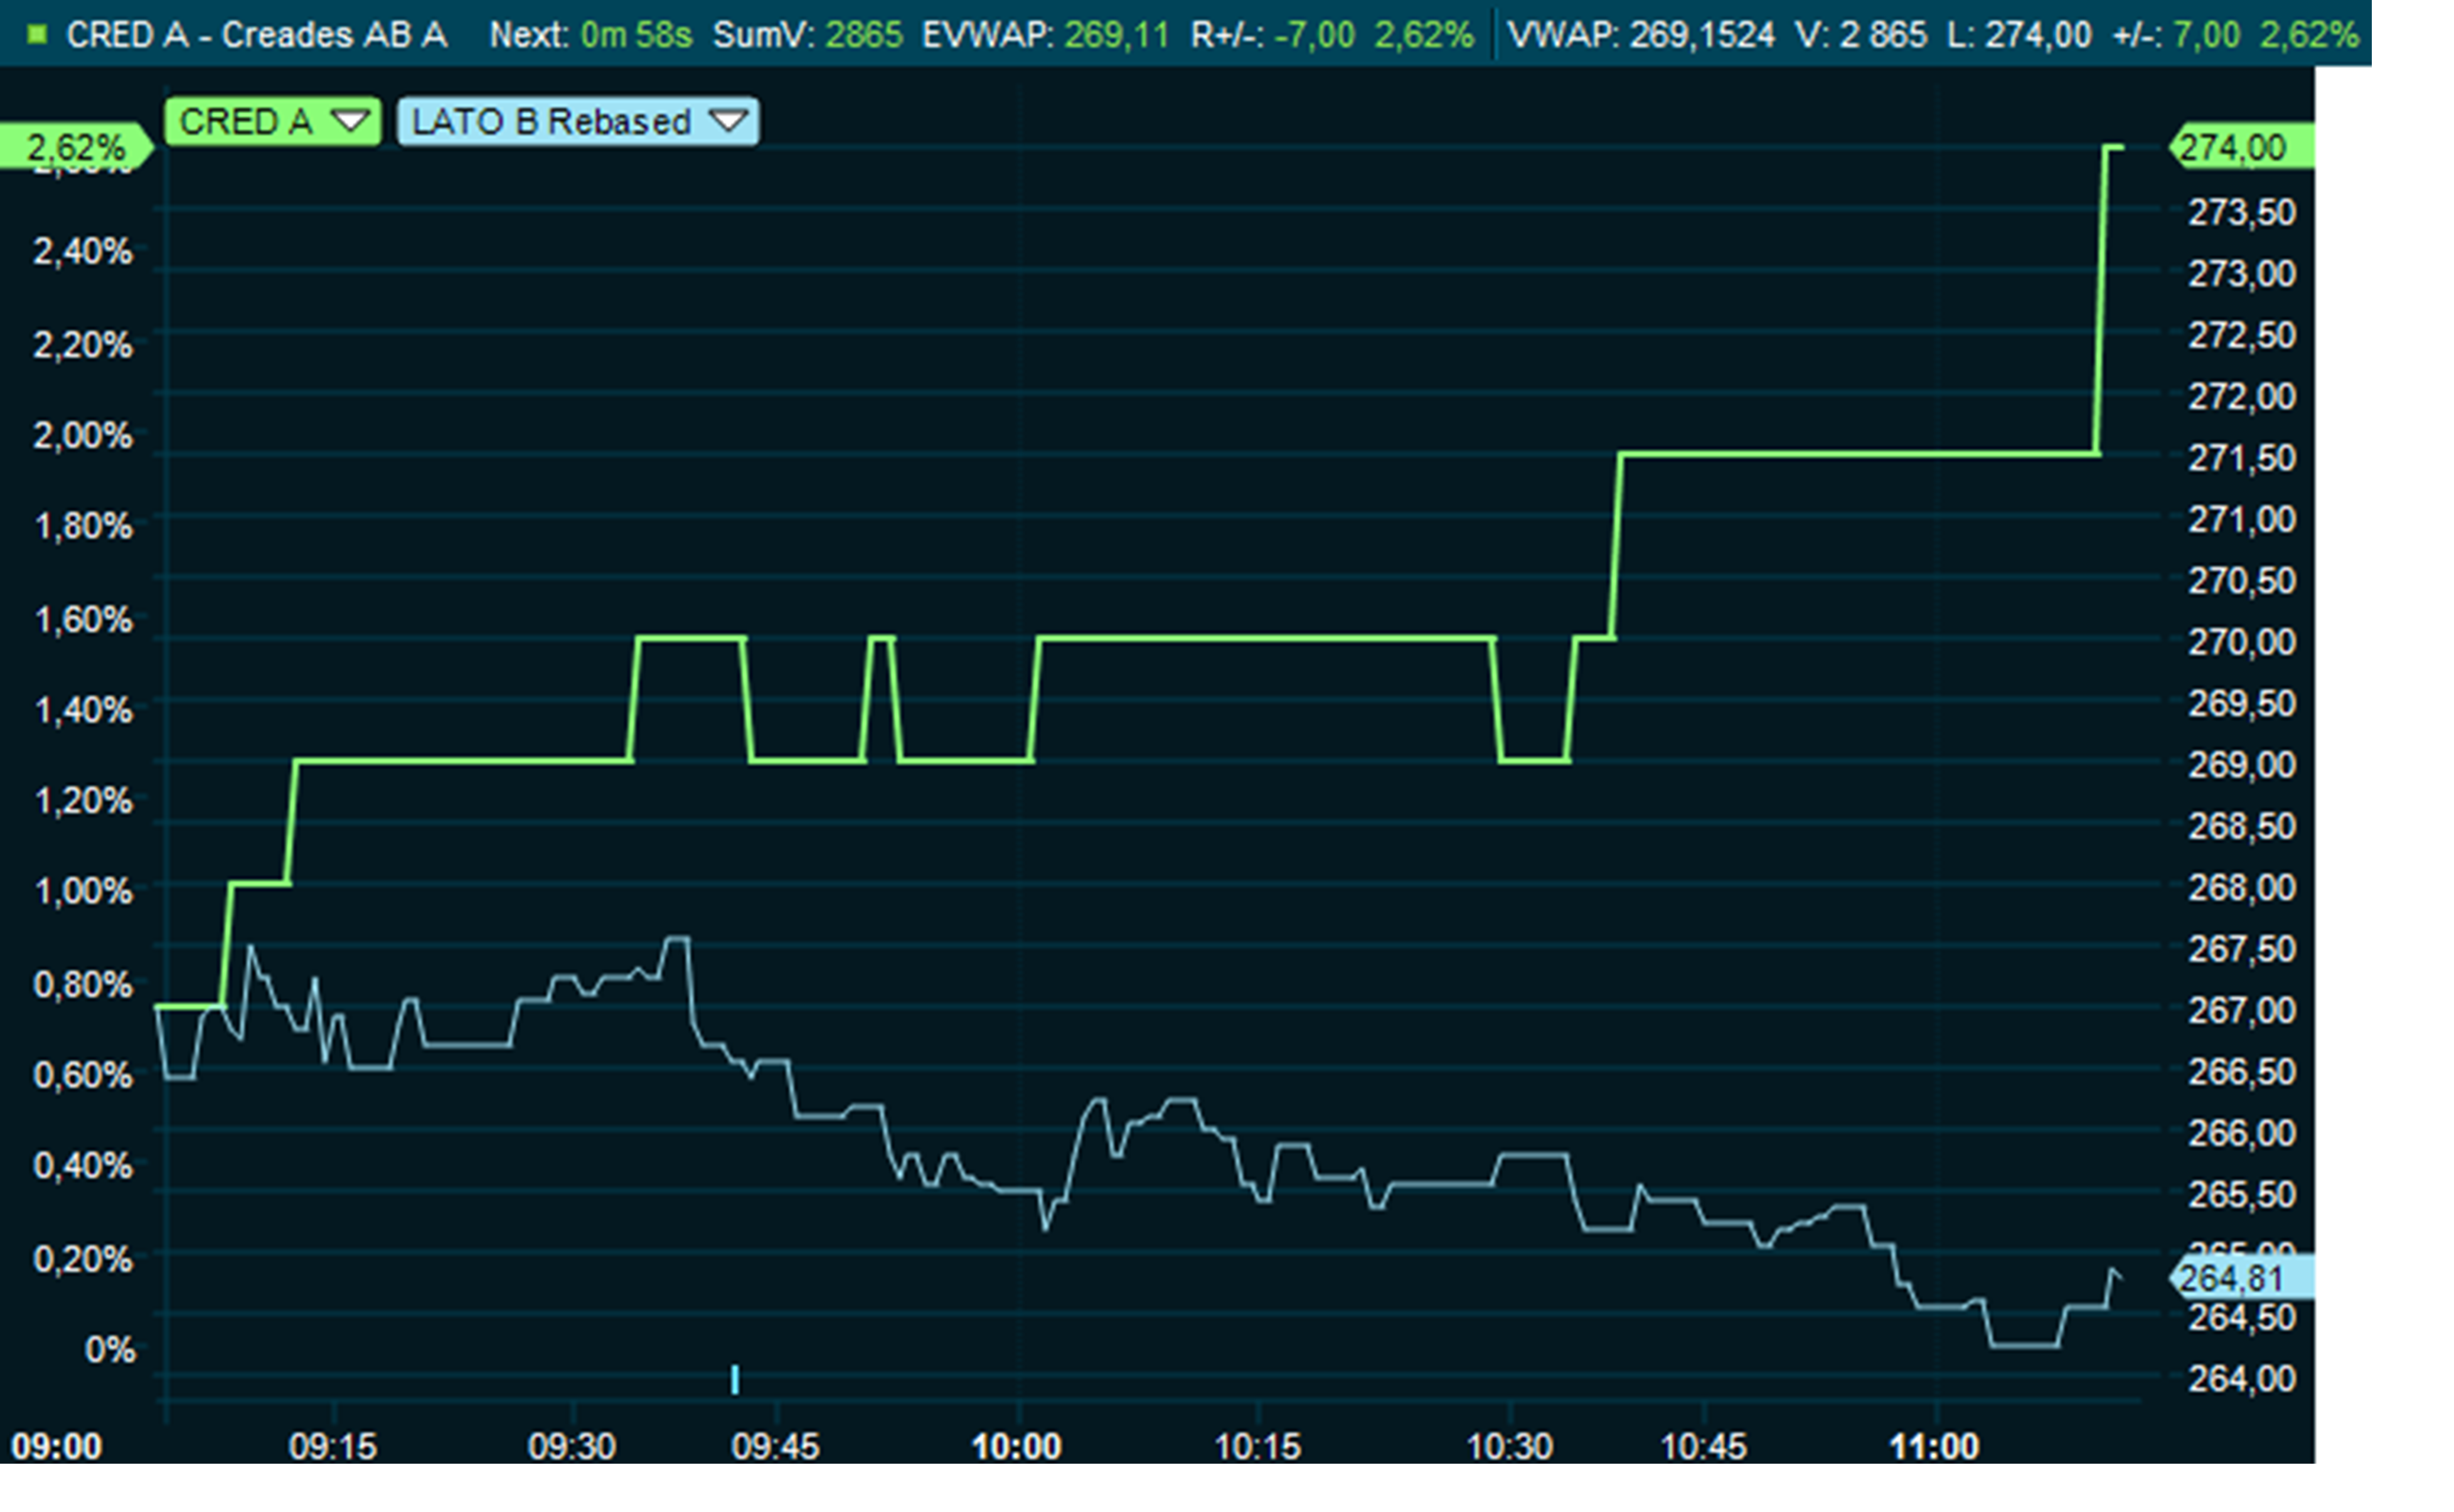Click the 2,00% percent axis label
The image size is (2454, 1512).
point(83,435)
